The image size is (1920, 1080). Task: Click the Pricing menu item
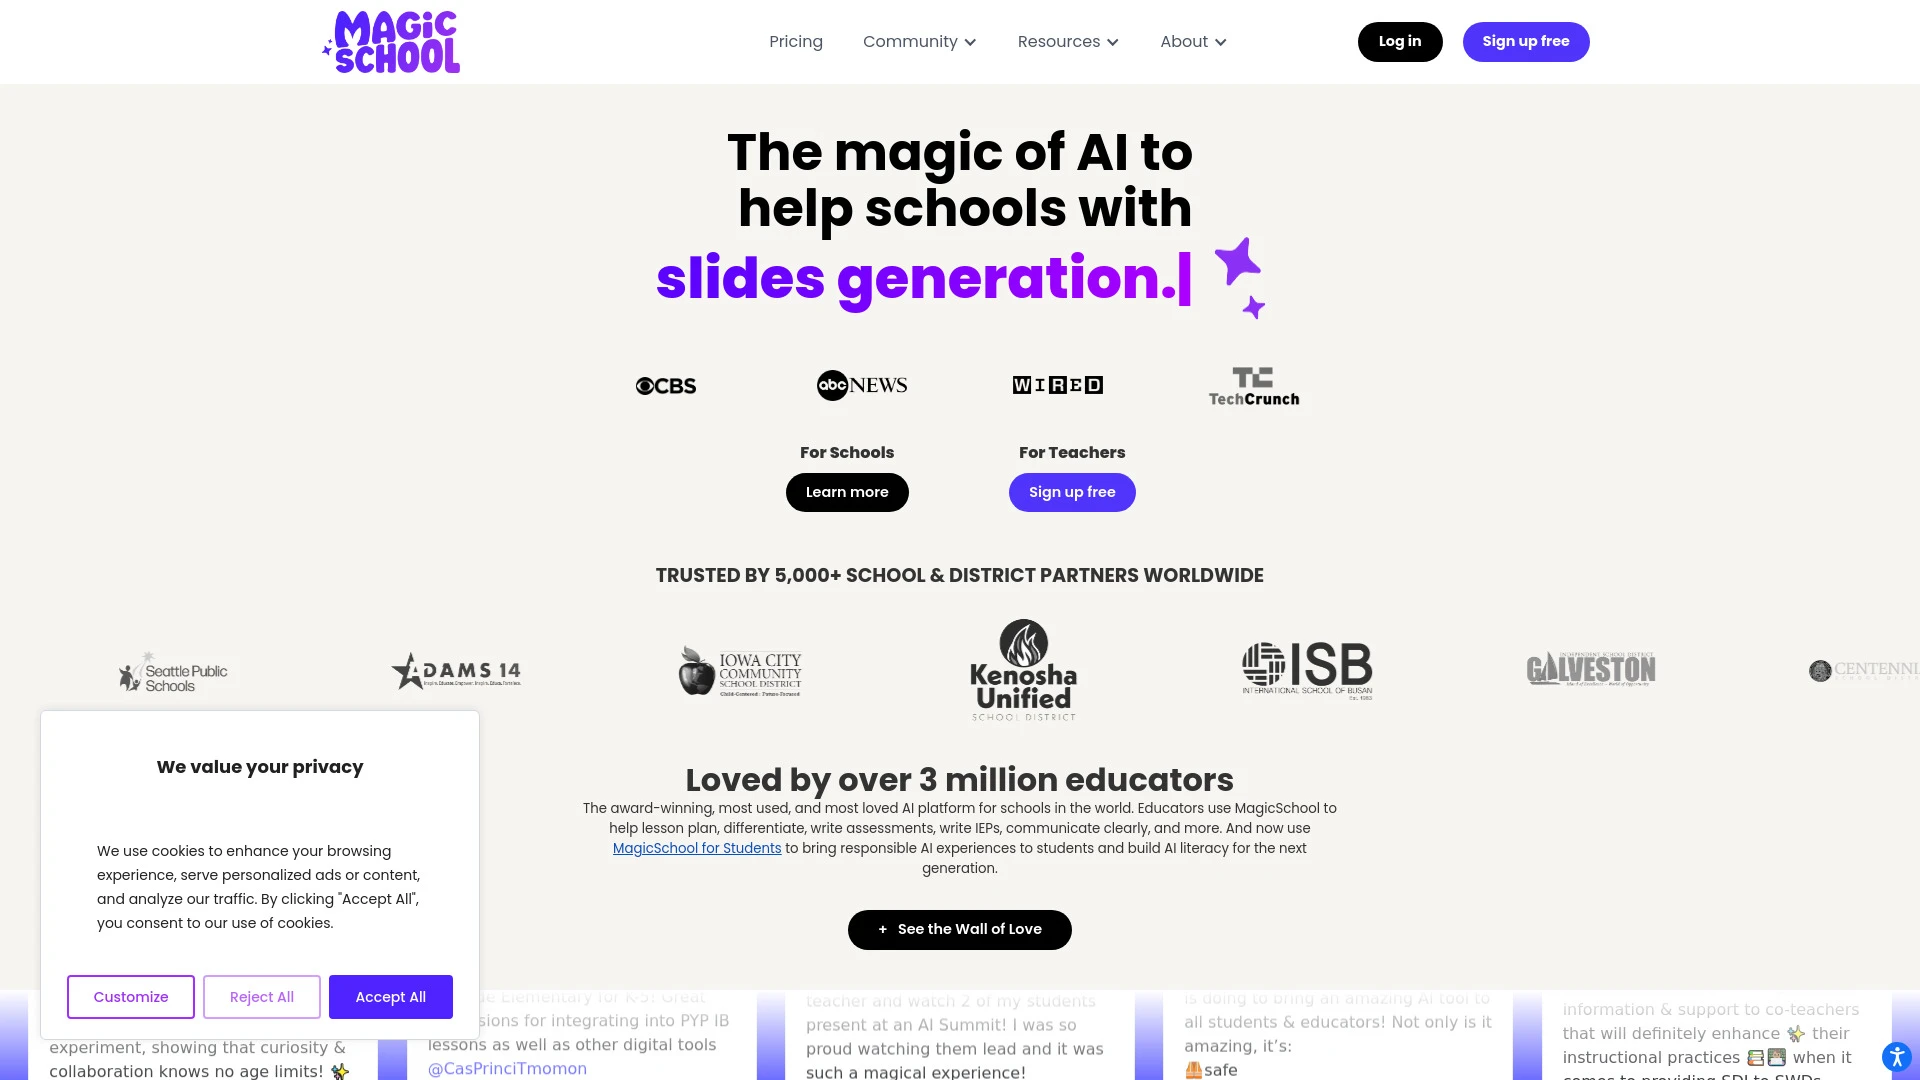coord(795,41)
